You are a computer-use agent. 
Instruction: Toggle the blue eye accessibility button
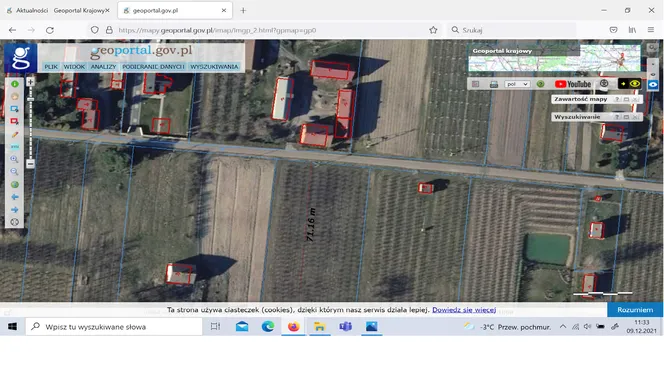tap(653, 84)
